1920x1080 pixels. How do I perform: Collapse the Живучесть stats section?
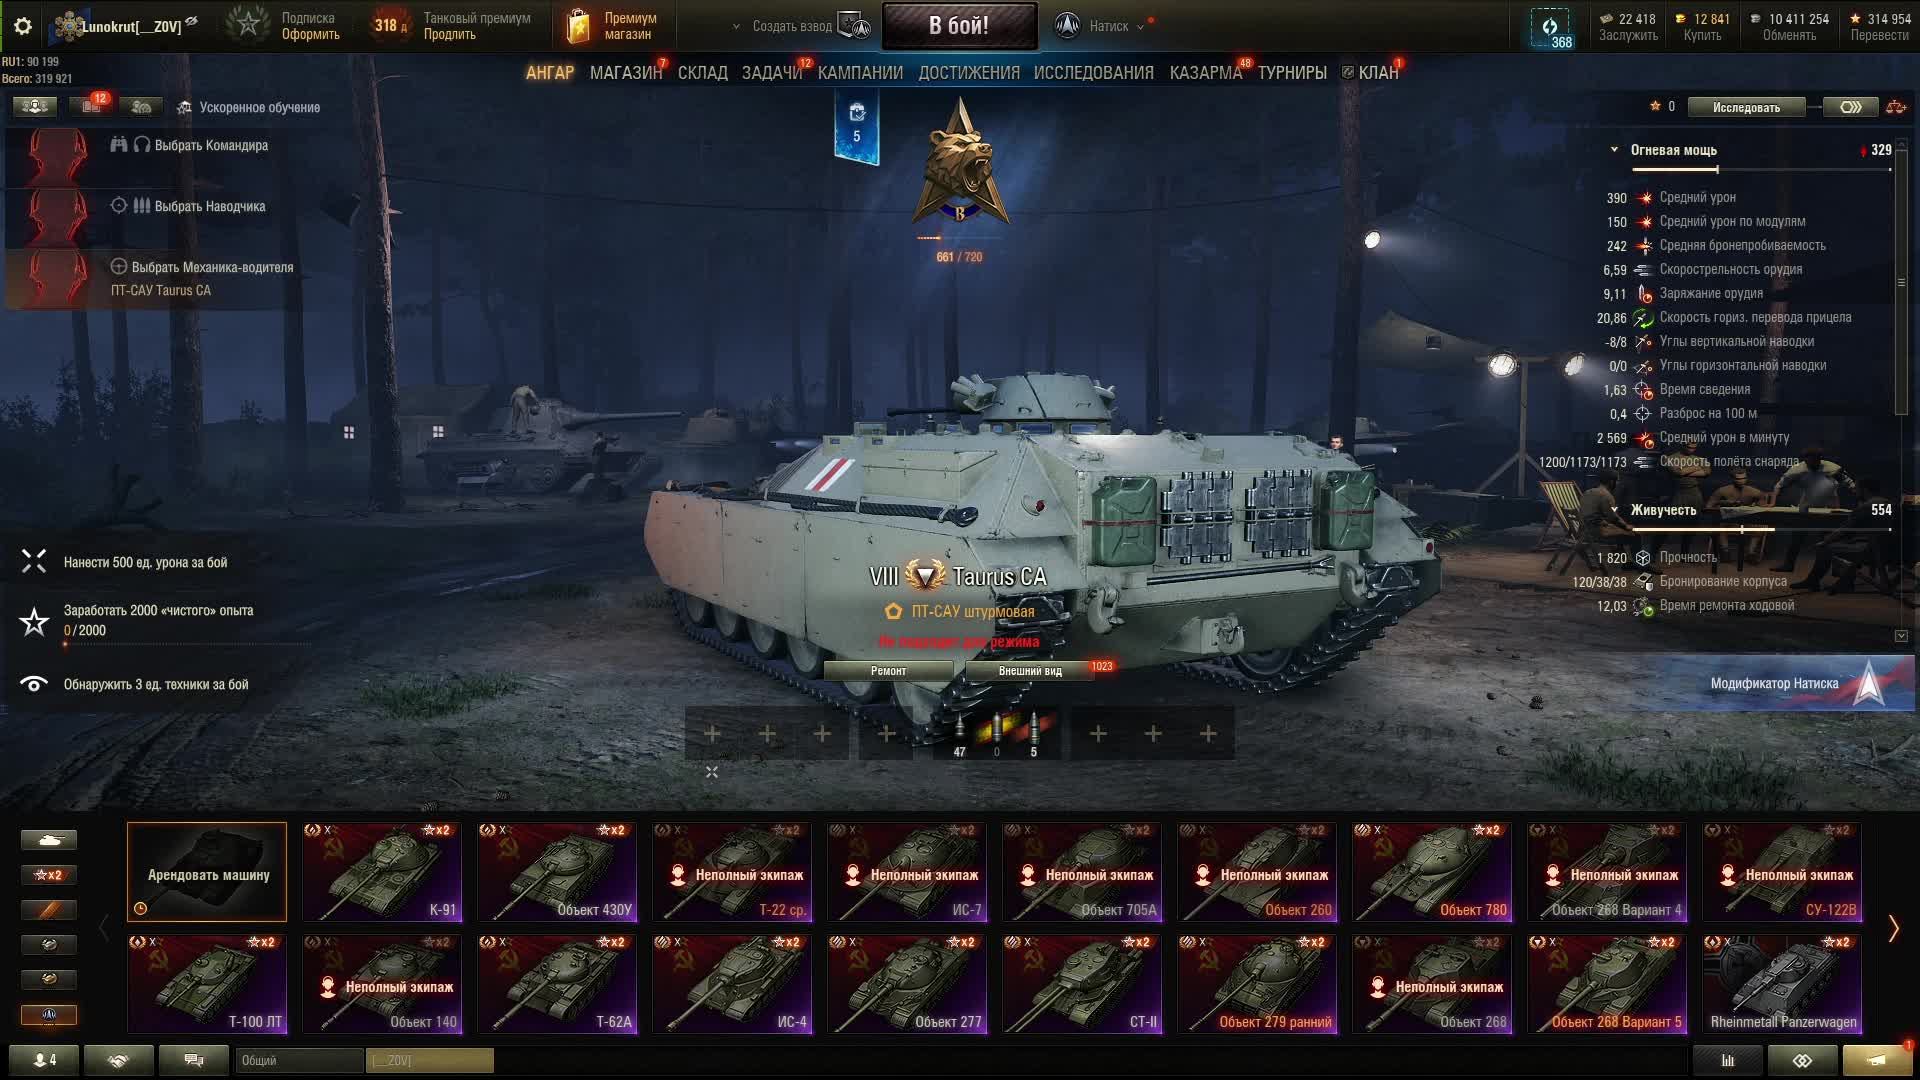point(1614,510)
